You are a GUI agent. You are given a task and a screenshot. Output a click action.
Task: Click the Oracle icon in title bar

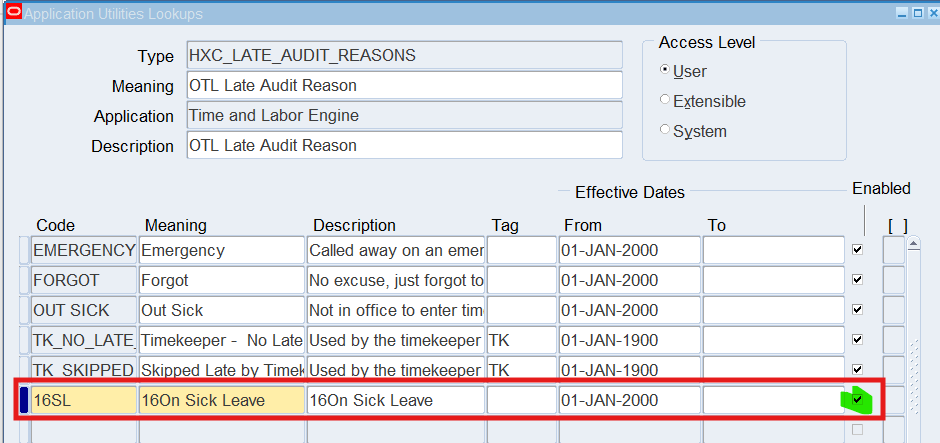point(12,13)
